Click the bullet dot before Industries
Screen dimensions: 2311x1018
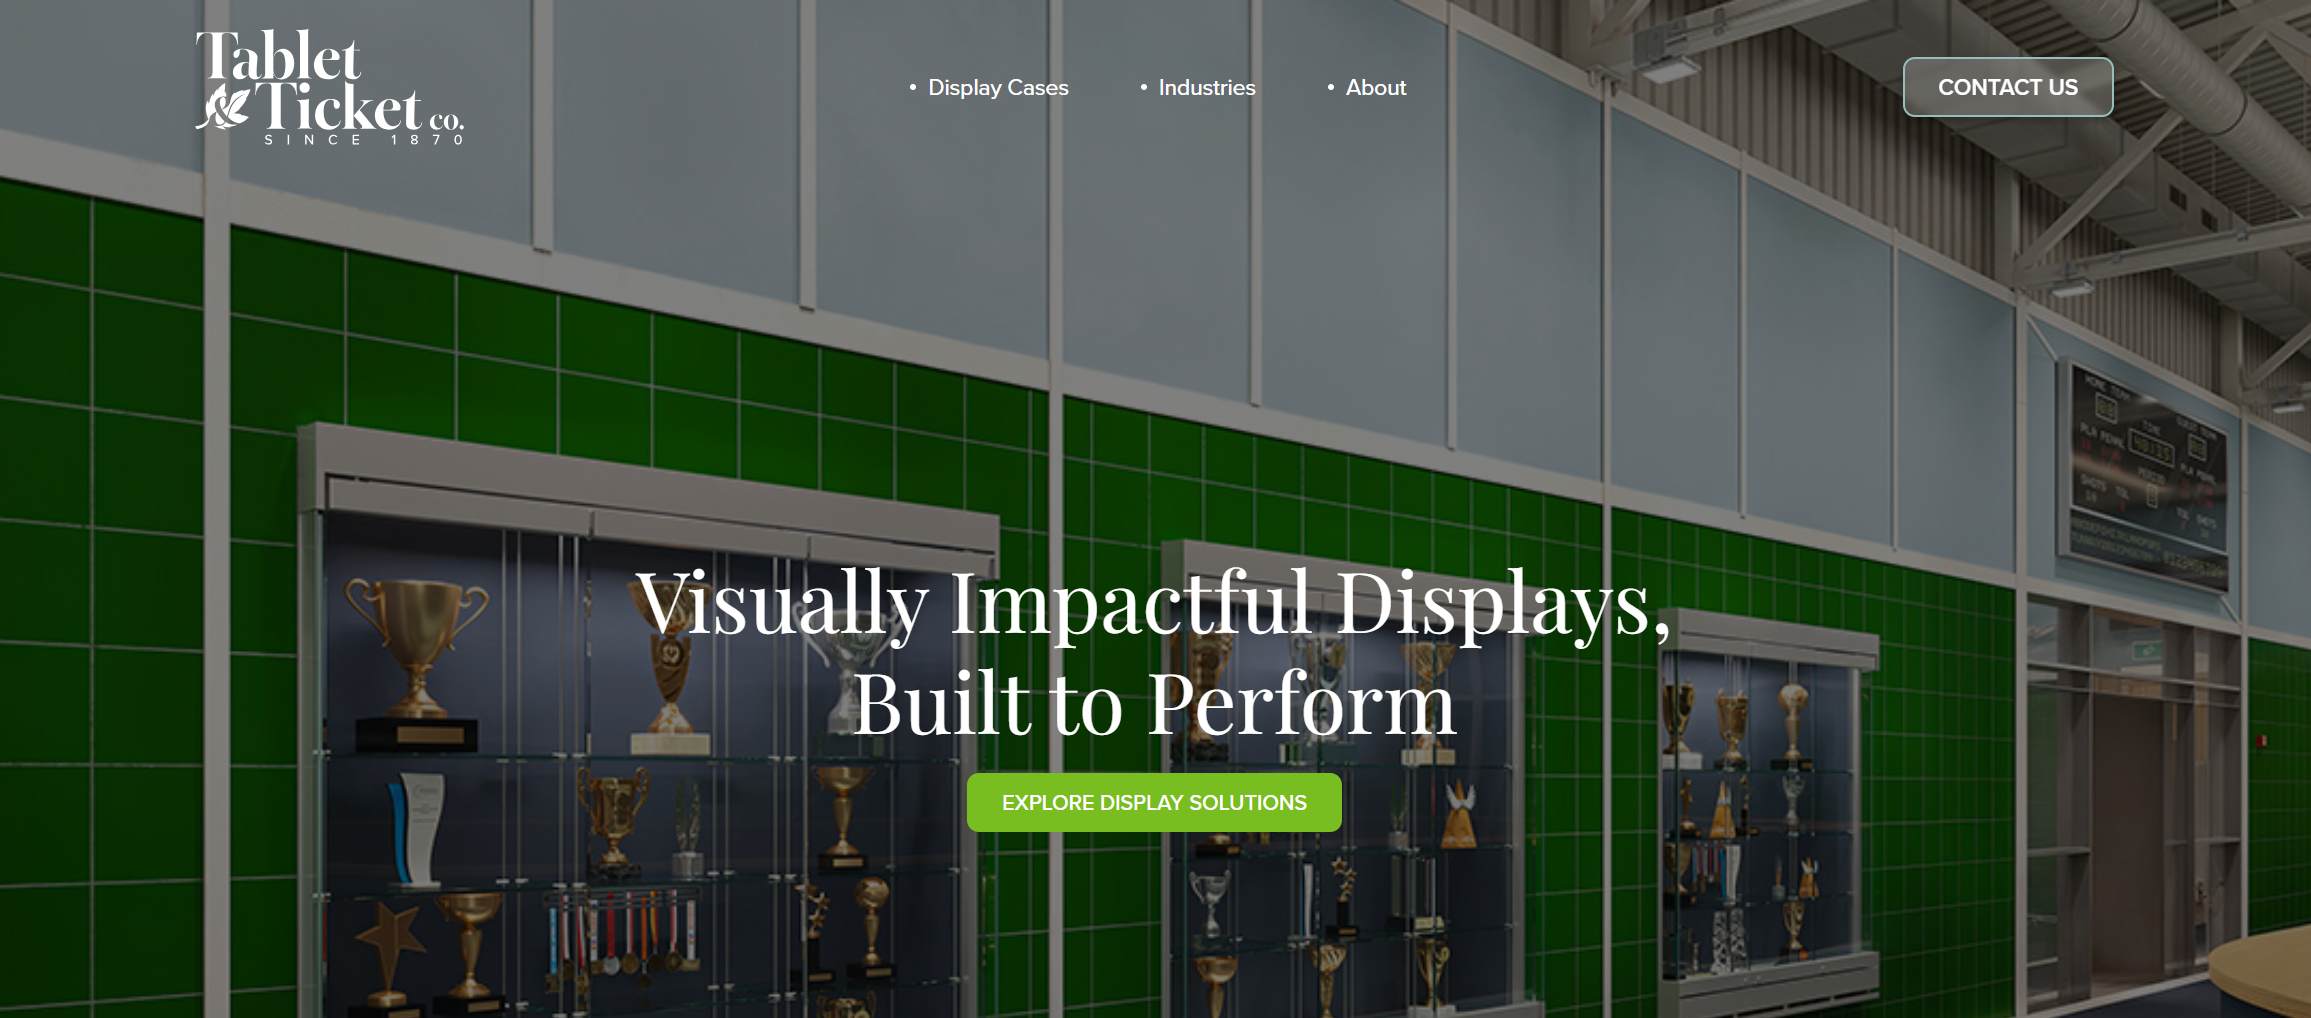click(1142, 88)
